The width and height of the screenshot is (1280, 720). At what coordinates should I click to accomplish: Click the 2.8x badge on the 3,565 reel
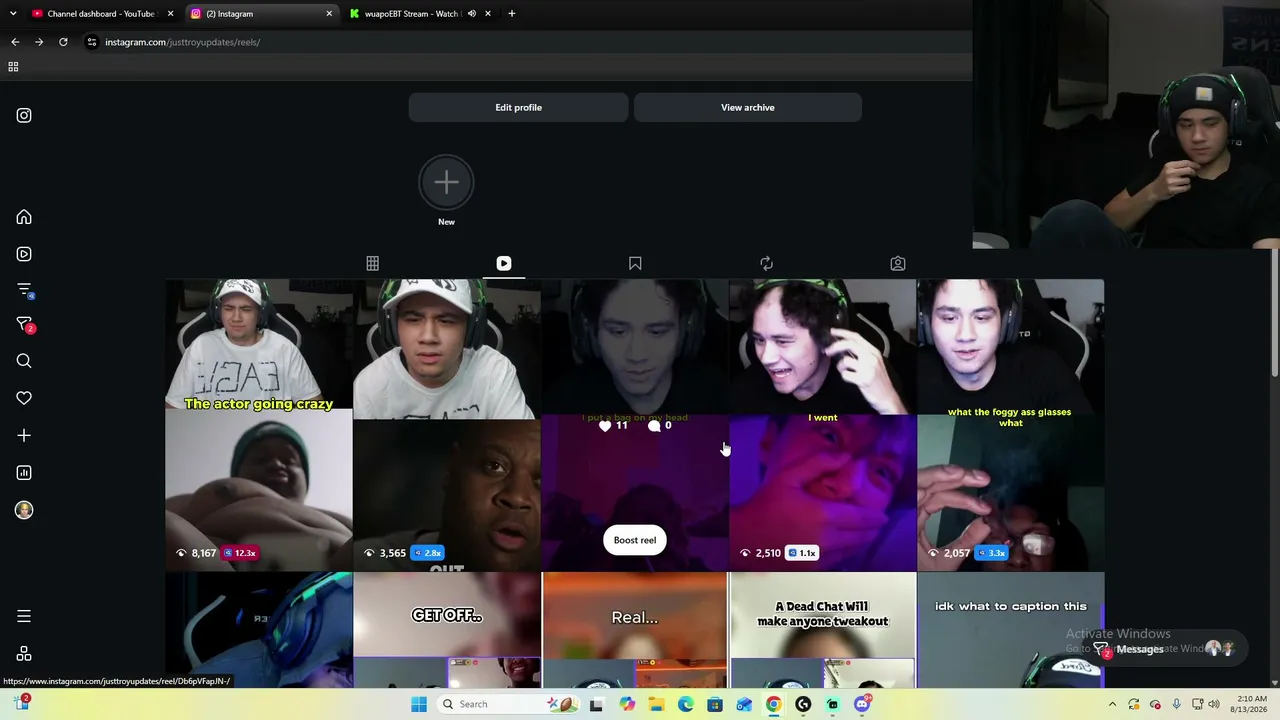tap(426, 553)
